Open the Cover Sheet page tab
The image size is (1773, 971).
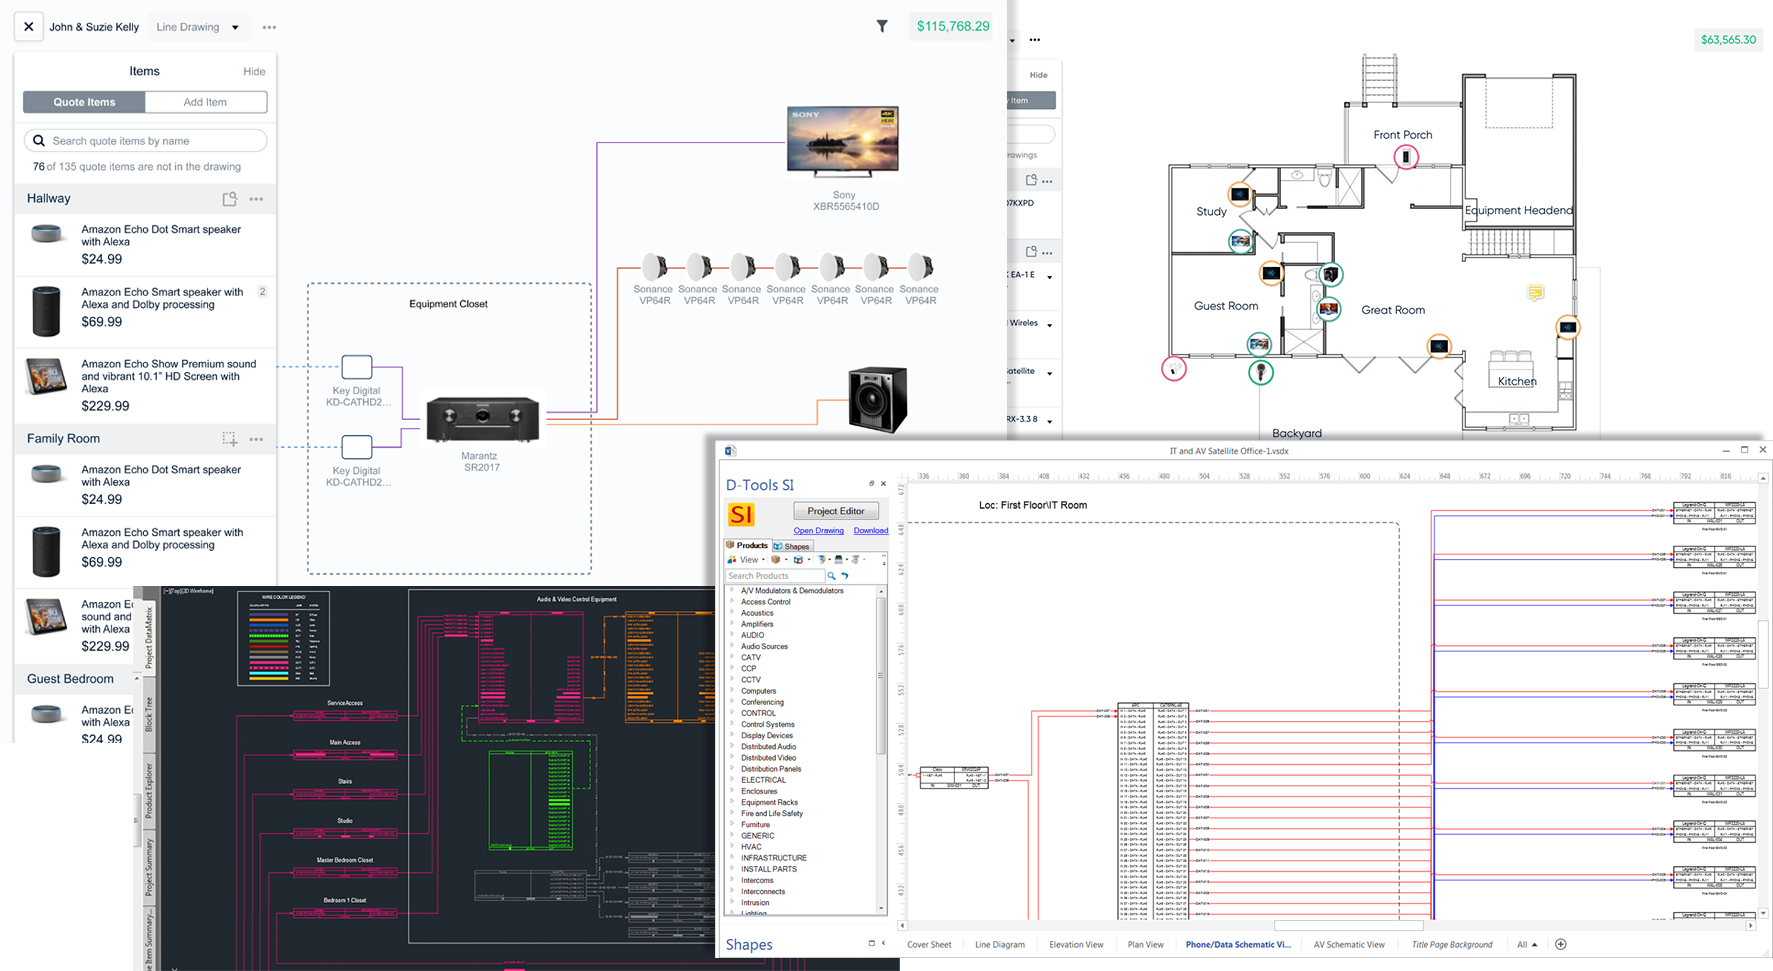coord(929,944)
